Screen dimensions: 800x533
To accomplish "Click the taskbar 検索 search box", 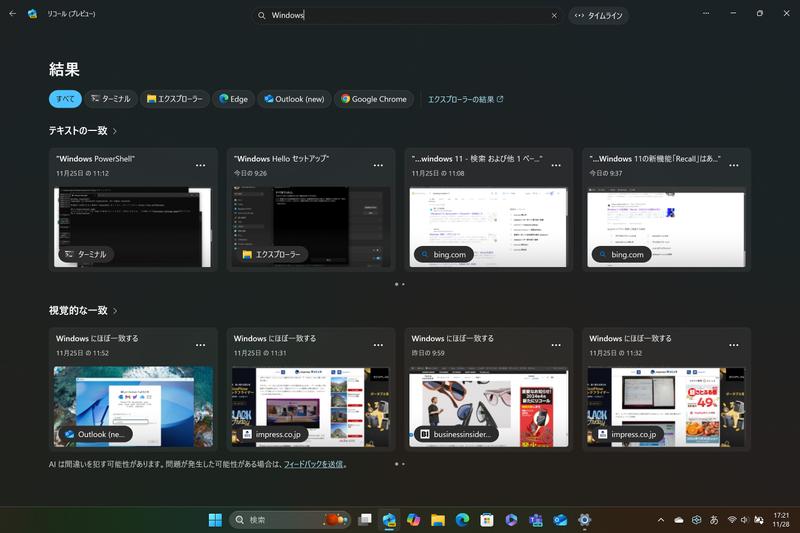I will click(290, 520).
